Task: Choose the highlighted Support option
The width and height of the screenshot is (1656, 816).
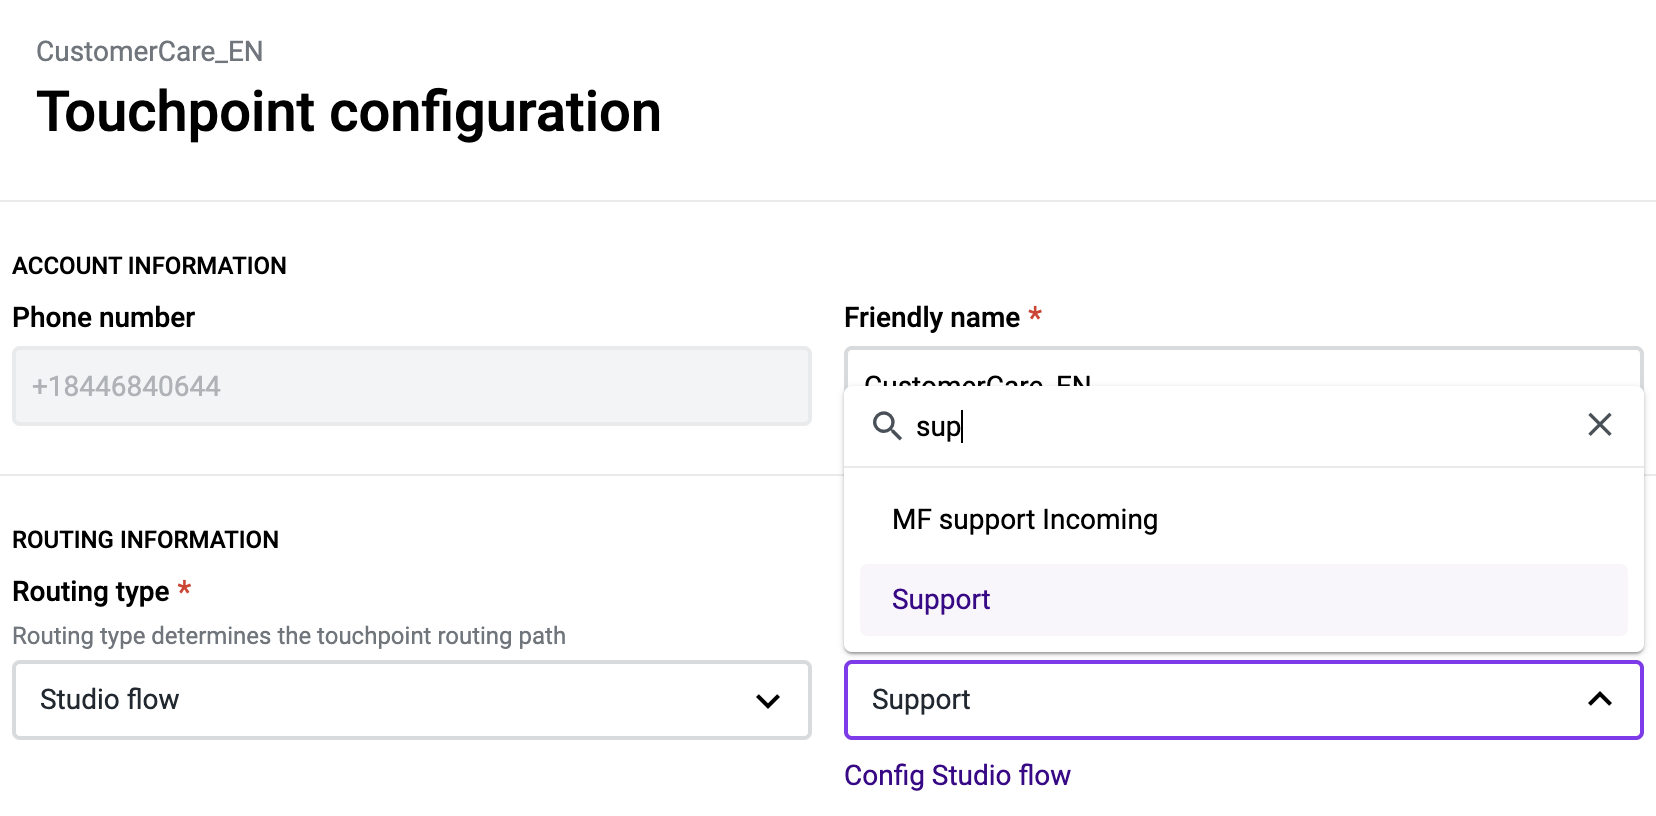Action: coord(1244,600)
